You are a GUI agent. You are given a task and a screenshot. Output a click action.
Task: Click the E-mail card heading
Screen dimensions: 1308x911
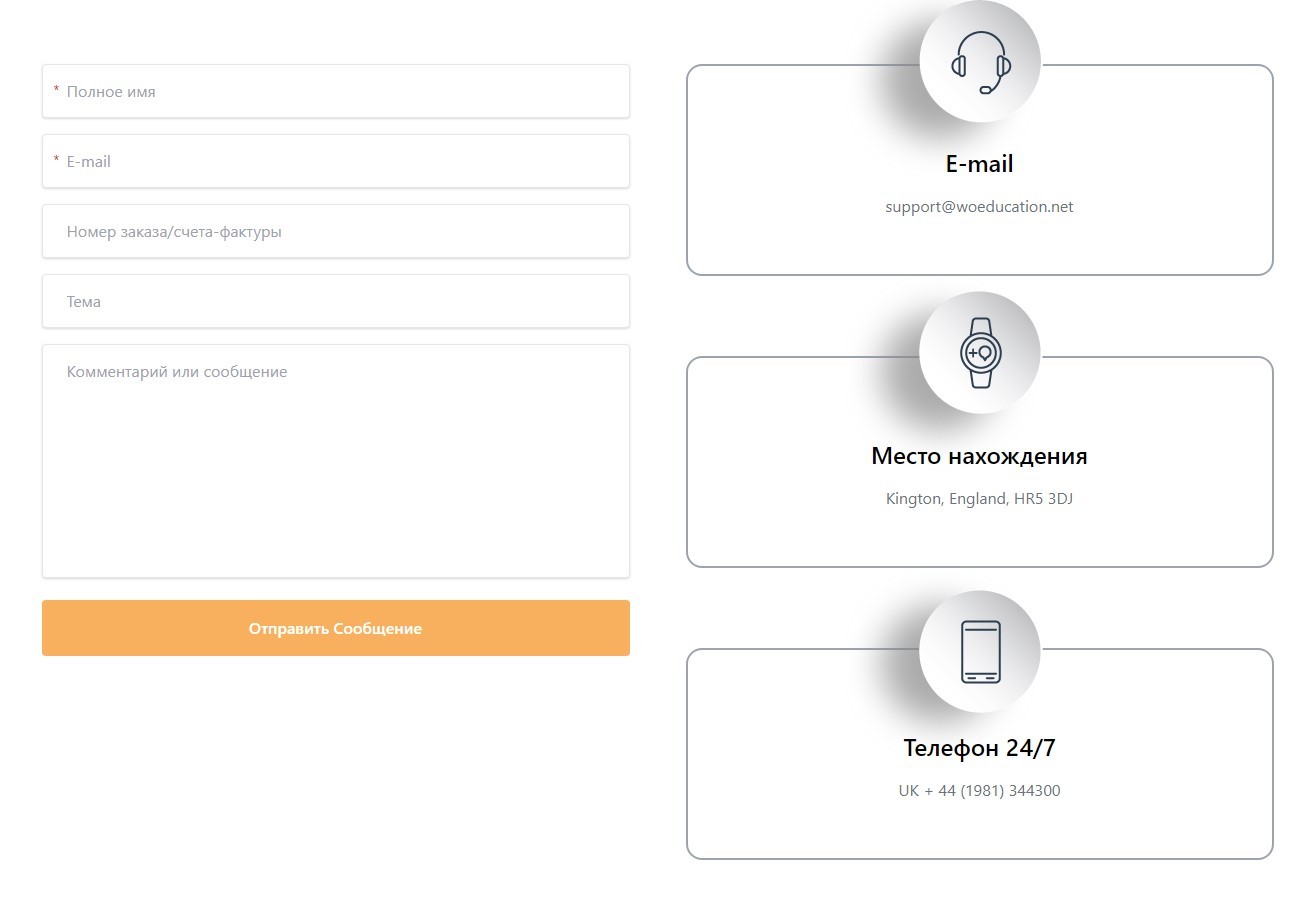tap(979, 164)
